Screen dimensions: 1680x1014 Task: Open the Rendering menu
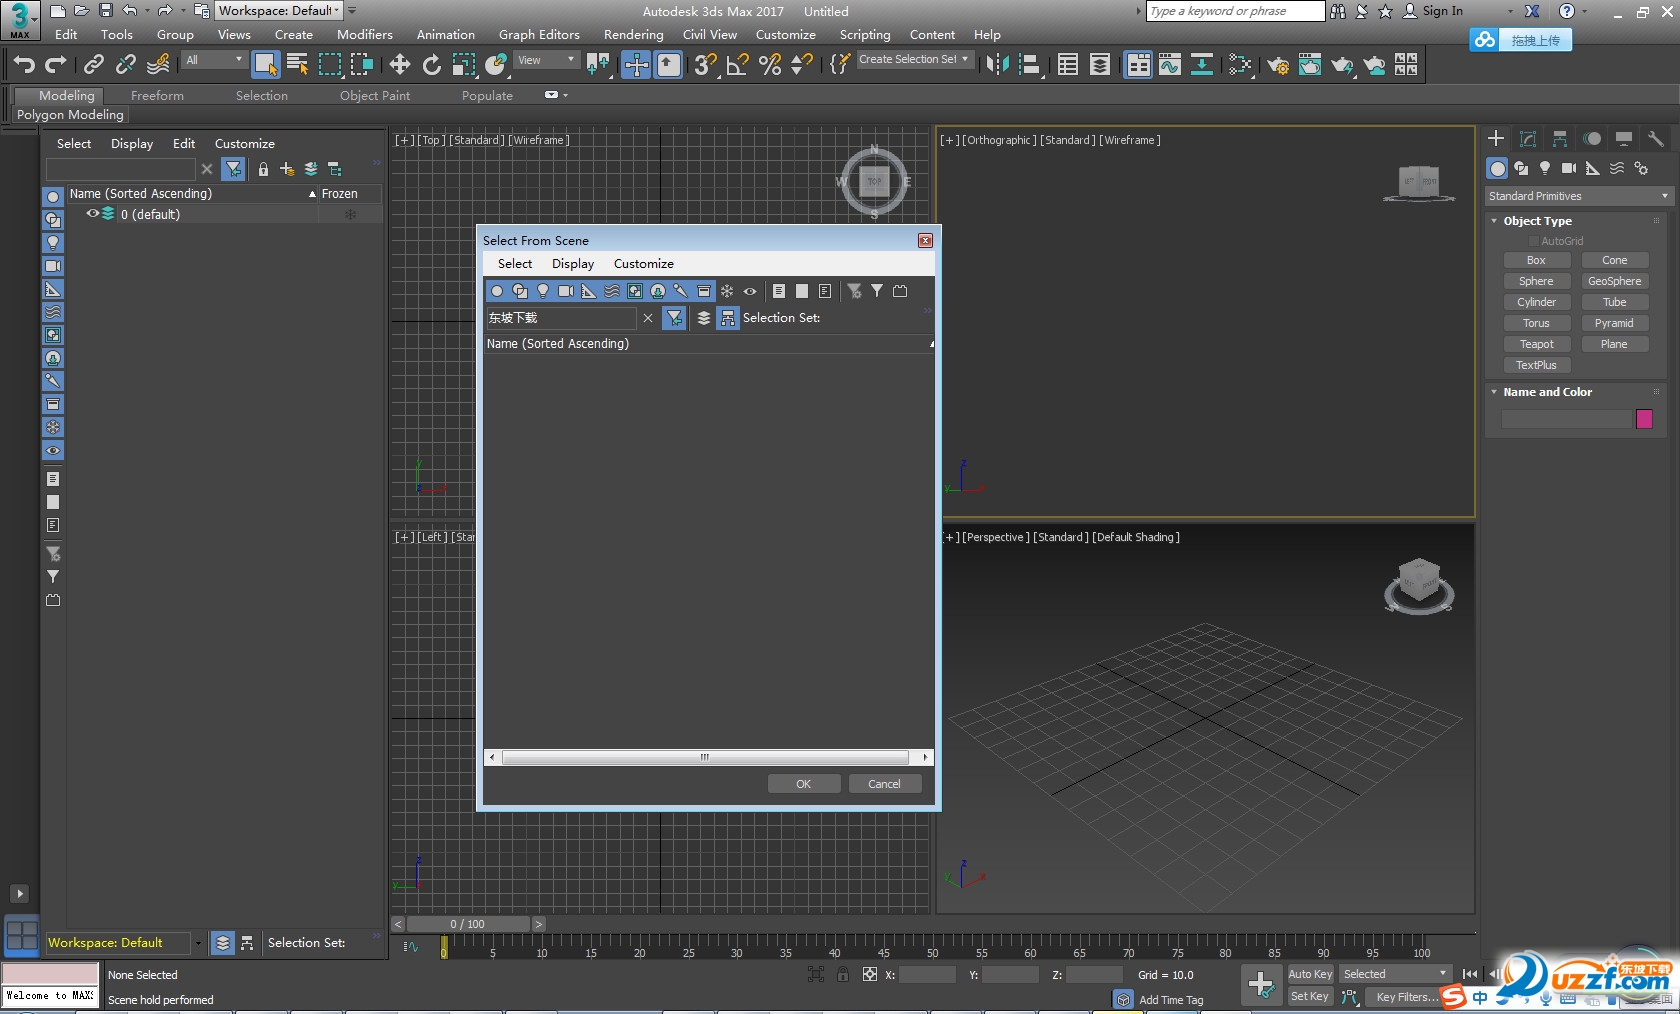[633, 34]
